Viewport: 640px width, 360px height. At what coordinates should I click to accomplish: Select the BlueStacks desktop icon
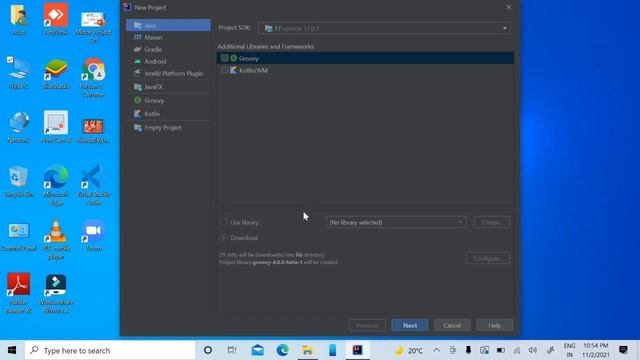tap(56, 74)
